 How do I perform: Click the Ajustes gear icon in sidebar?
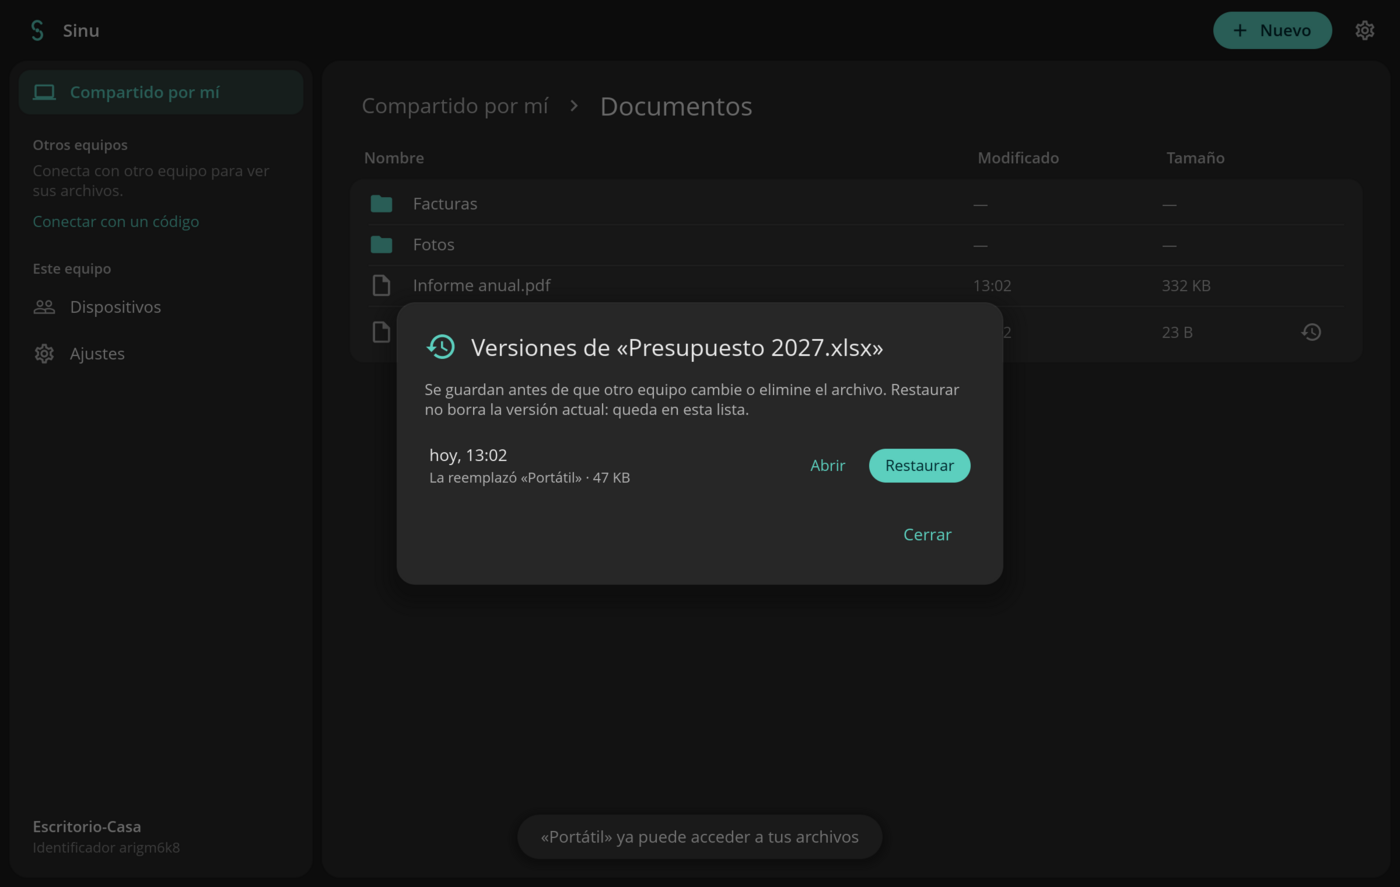pos(44,353)
